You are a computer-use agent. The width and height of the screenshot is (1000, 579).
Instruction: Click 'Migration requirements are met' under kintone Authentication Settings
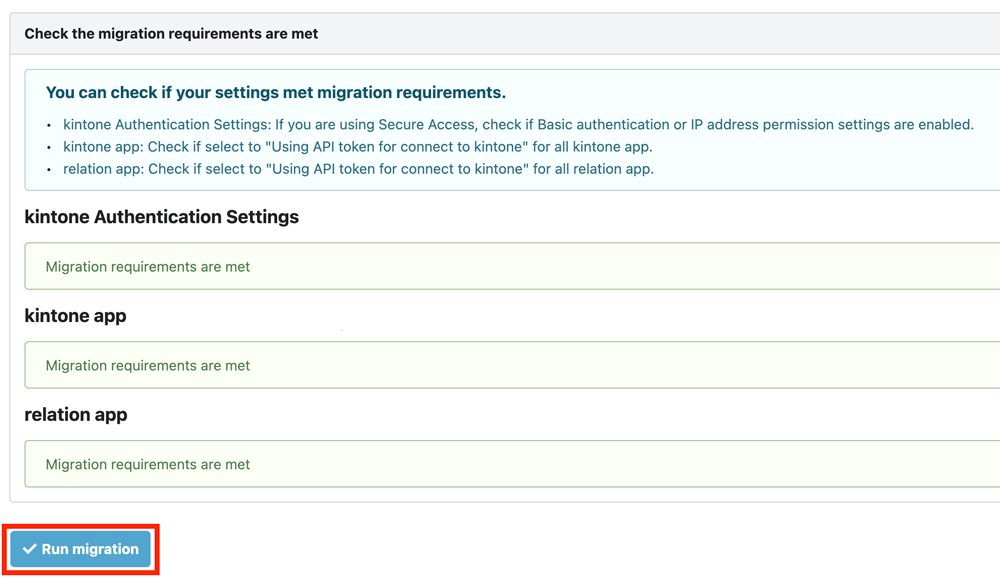[147, 267]
